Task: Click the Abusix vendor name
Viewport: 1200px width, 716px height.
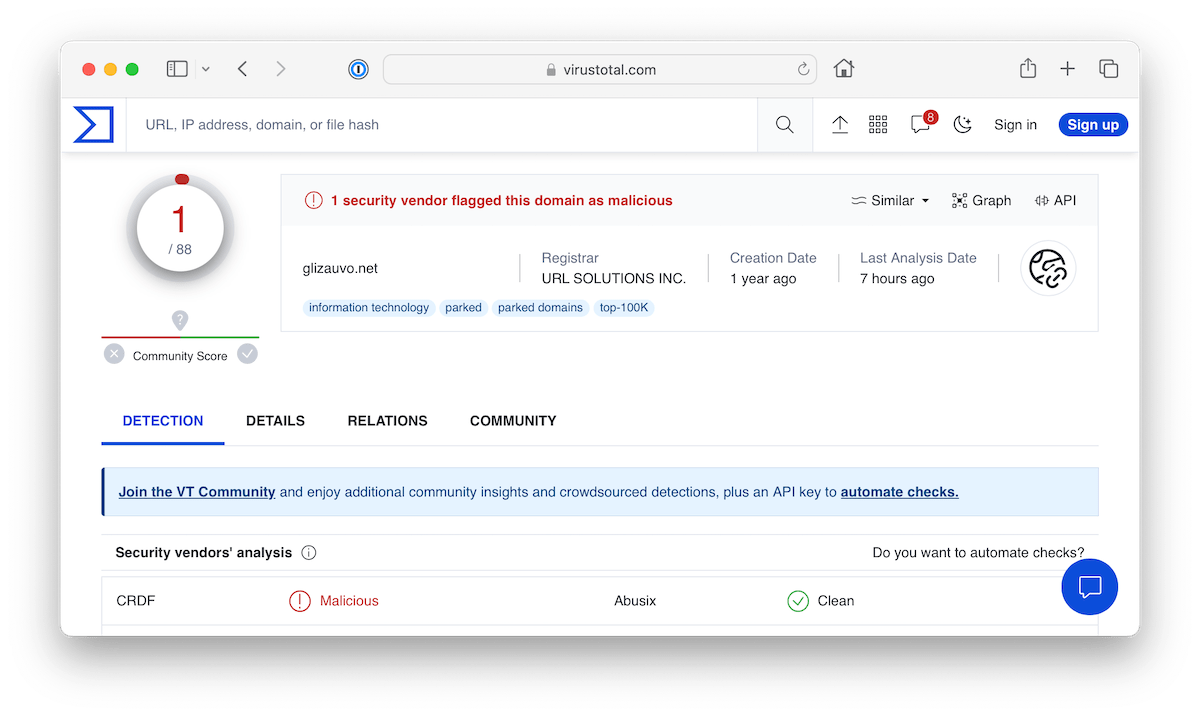Action: 635,601
